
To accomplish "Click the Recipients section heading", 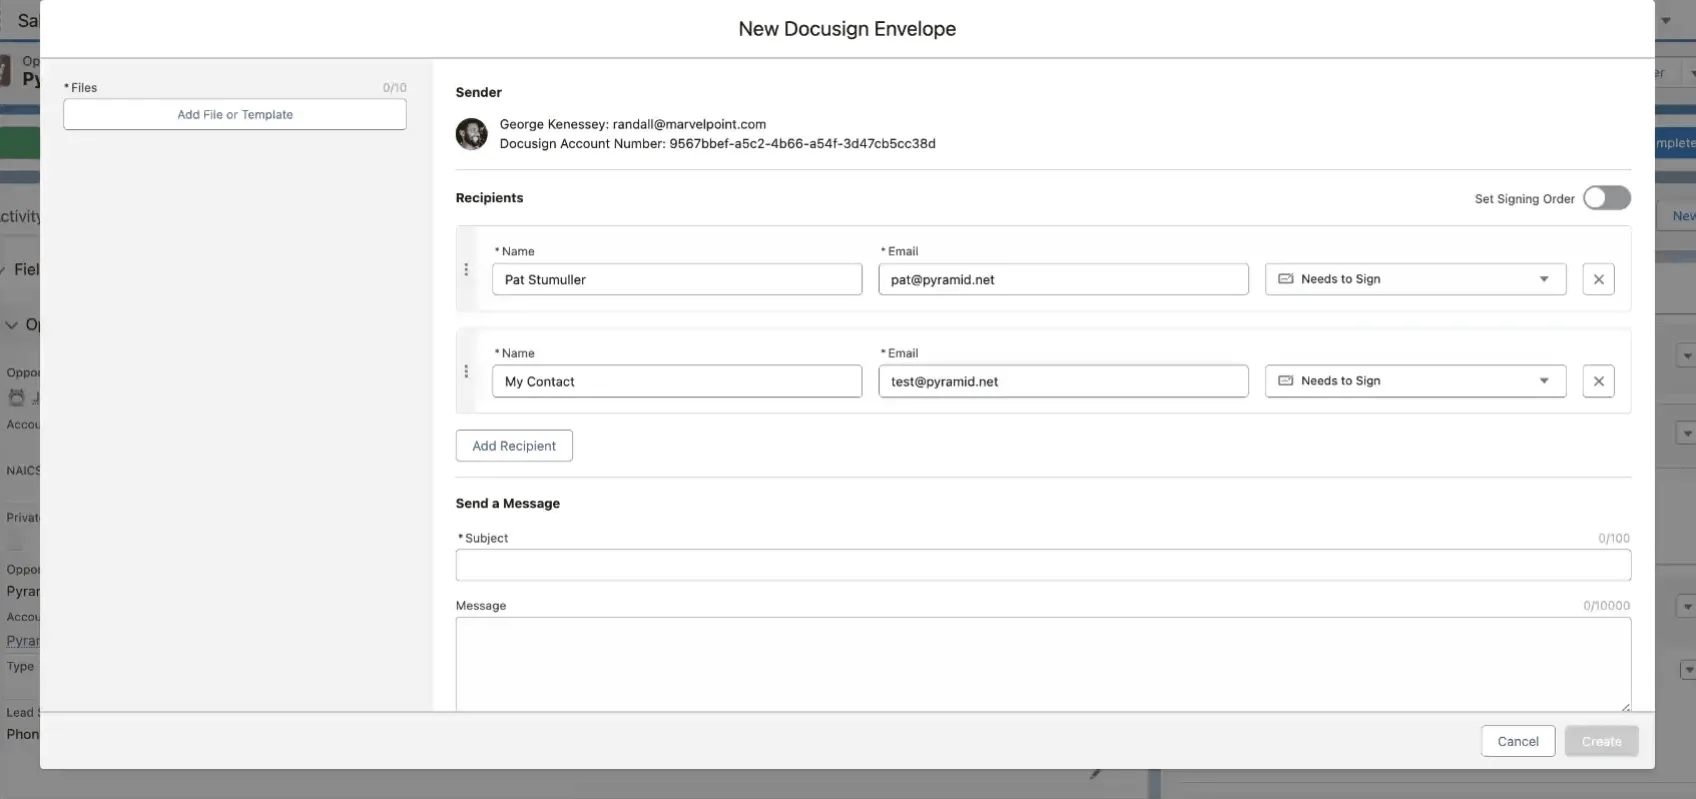I will [489, 198].
